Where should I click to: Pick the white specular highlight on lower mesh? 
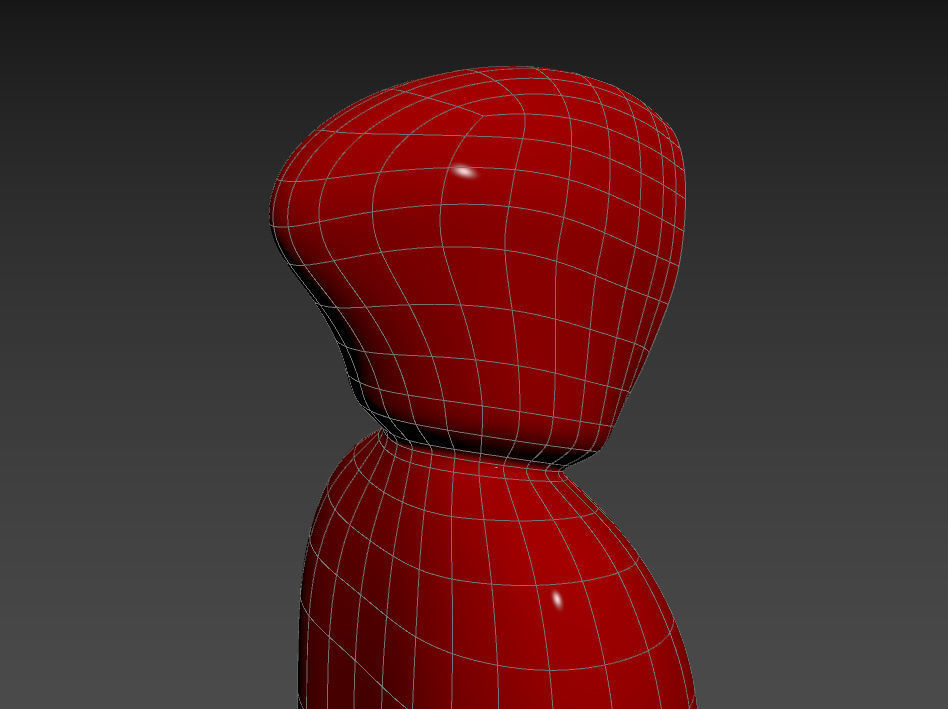(557, 600)
